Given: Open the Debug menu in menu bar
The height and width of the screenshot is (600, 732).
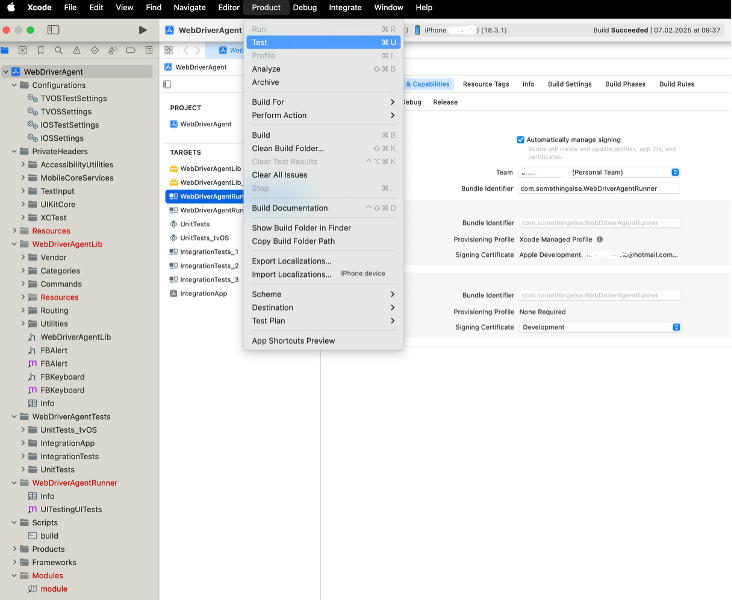Looking at the screenshot, I should pos(305,7).
